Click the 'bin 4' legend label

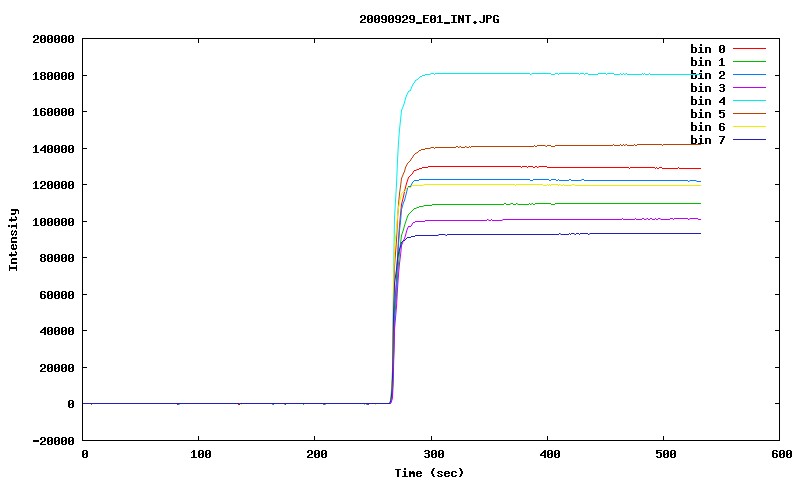click(708, 101)
